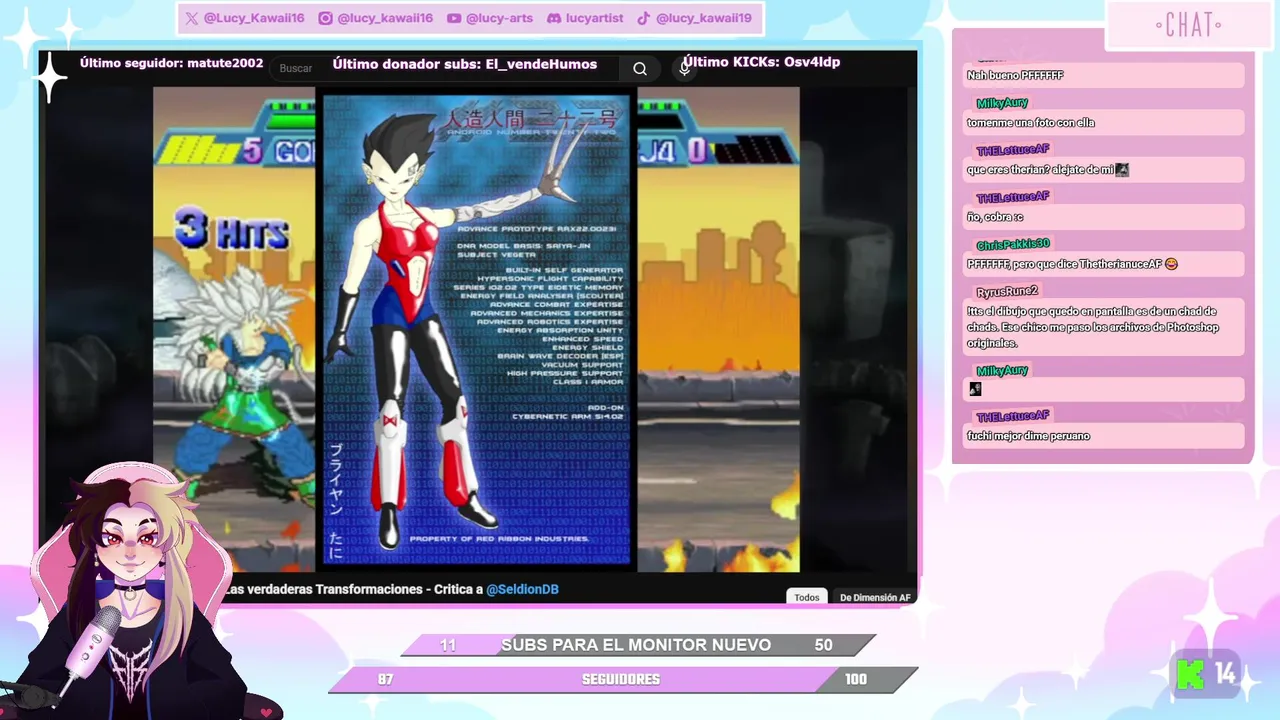Click the 'Seguidores' goal progress bar

click(623, 679)
